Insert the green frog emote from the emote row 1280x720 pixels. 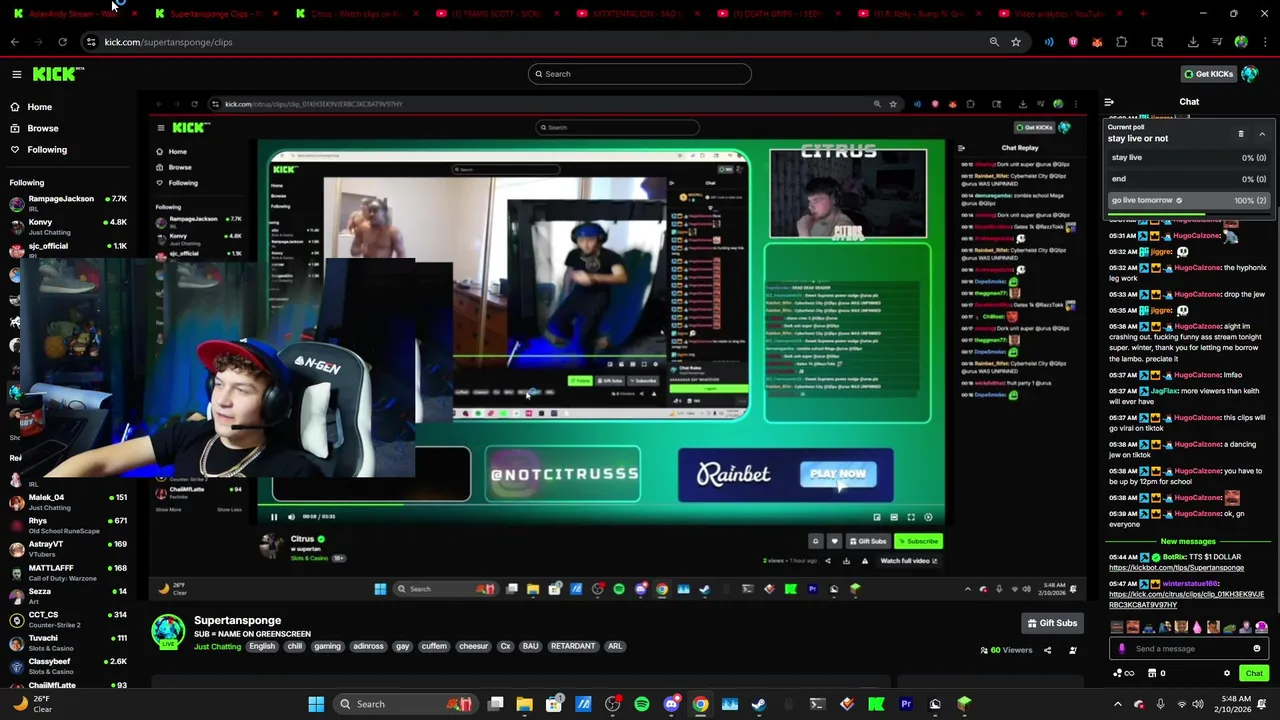click(1229, 627)
